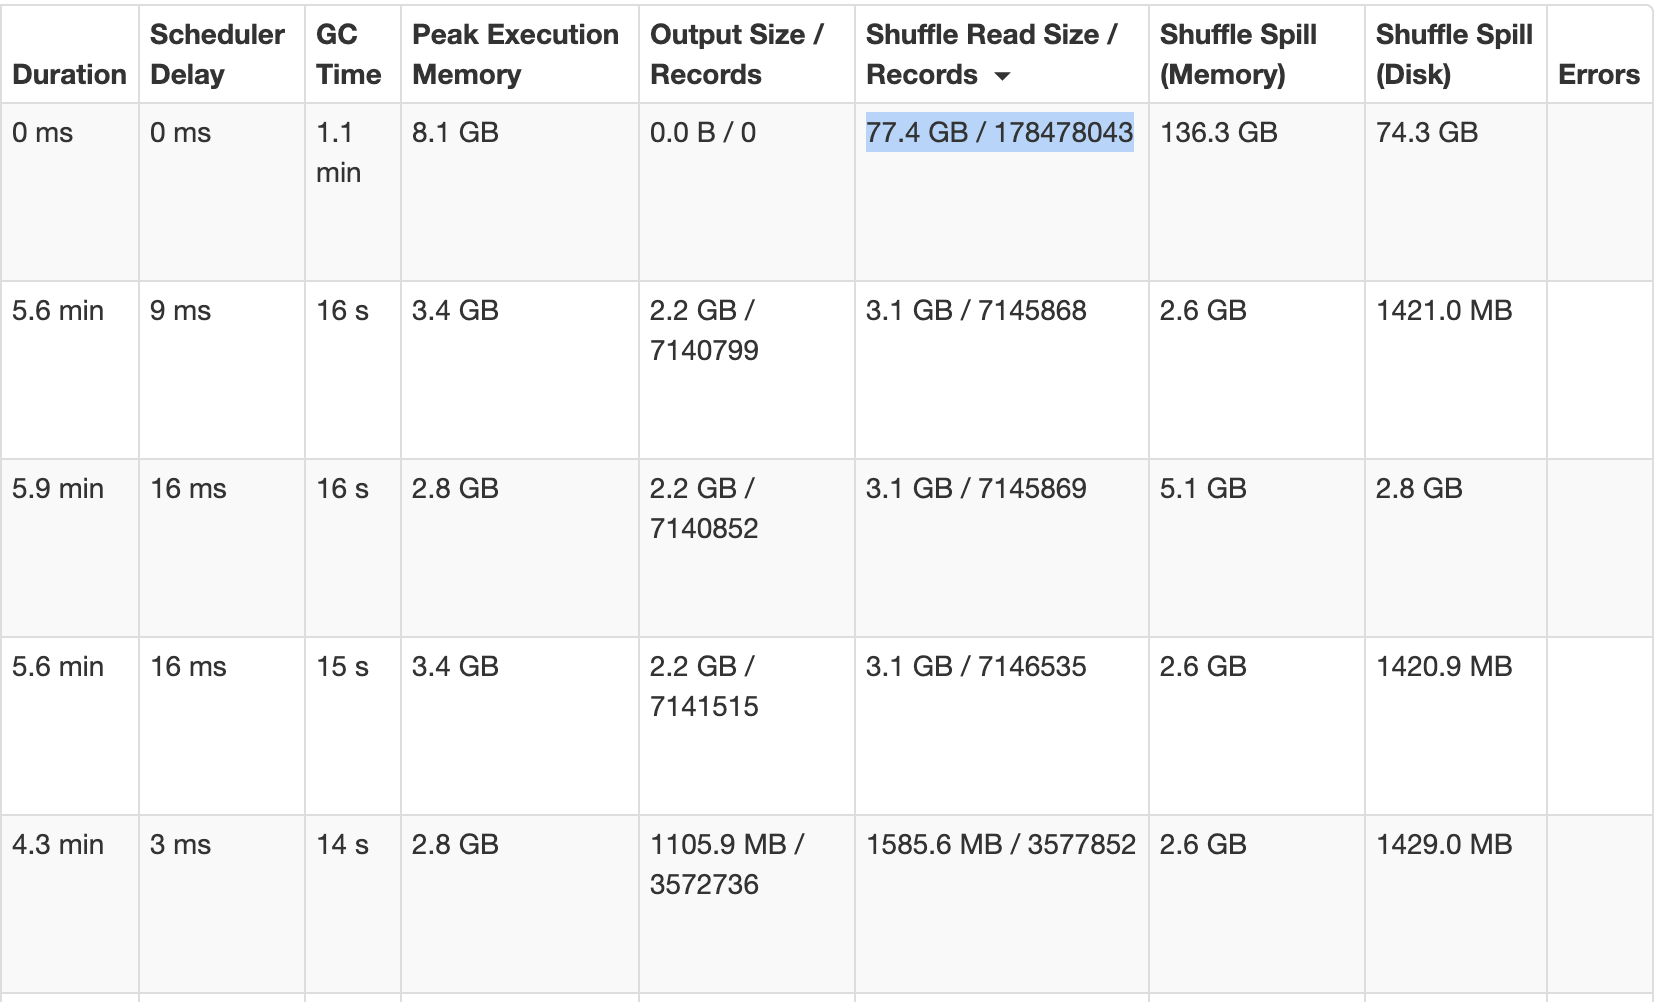1660x1002 pixels.
Task: Sort by GC Time column
Action: (348, 54)
